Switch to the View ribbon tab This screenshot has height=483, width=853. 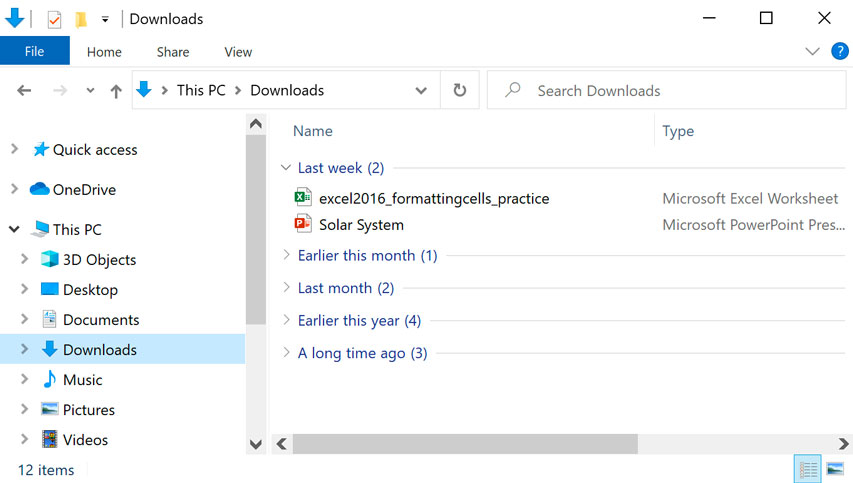pos(238,52)
